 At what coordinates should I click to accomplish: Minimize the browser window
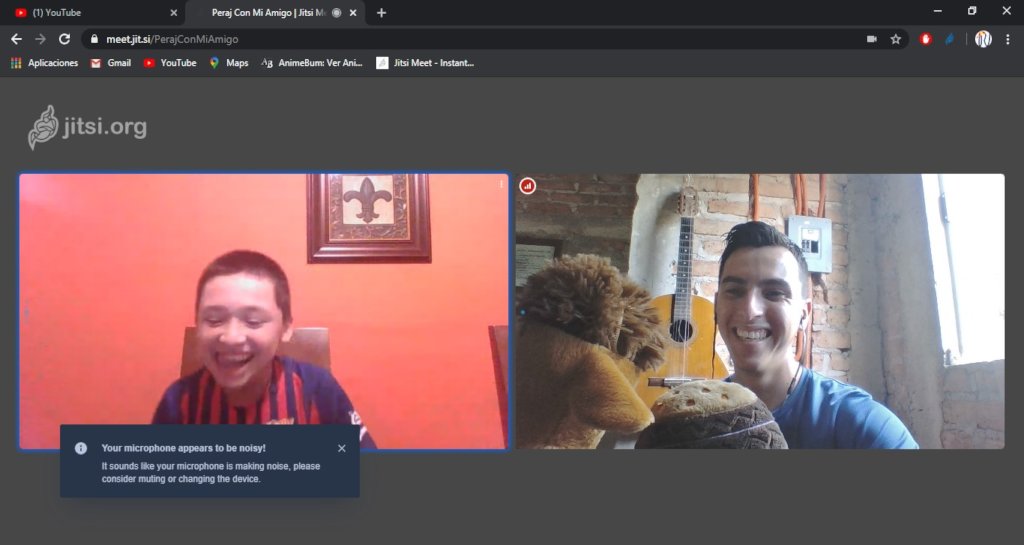938,11
